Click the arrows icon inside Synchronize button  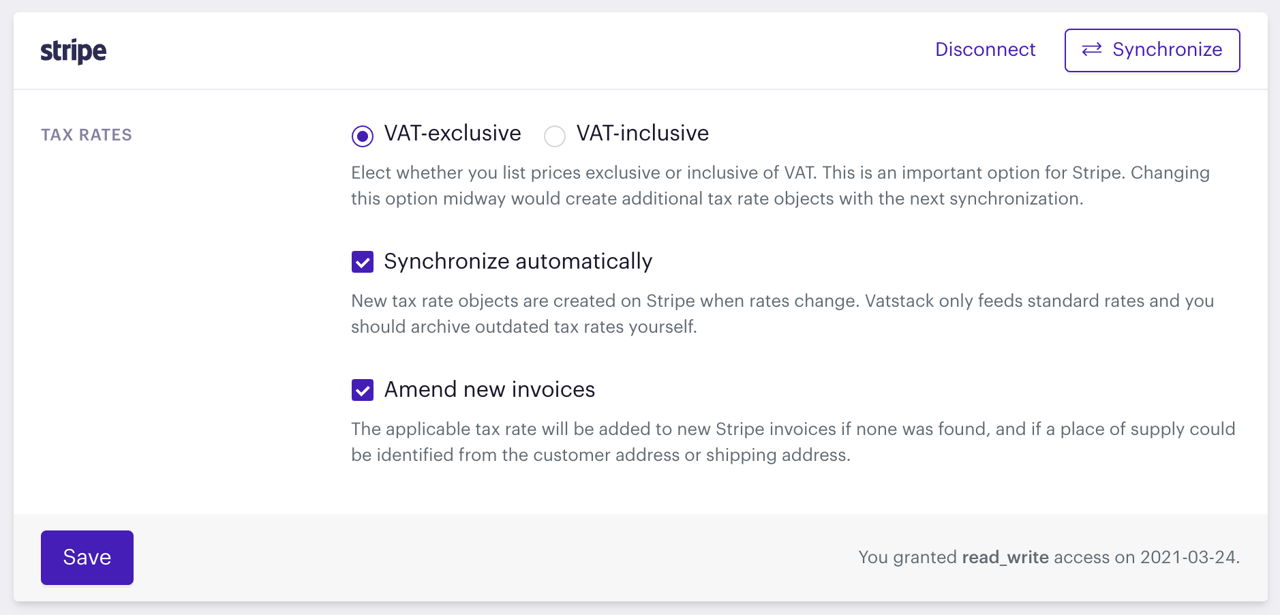pyautogui.click(x=1092, y=49)
